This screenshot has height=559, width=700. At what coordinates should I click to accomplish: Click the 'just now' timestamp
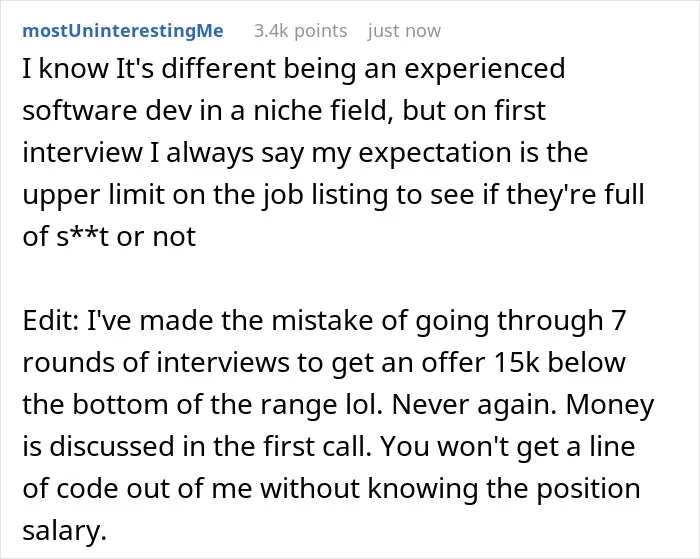pos(404,31)
